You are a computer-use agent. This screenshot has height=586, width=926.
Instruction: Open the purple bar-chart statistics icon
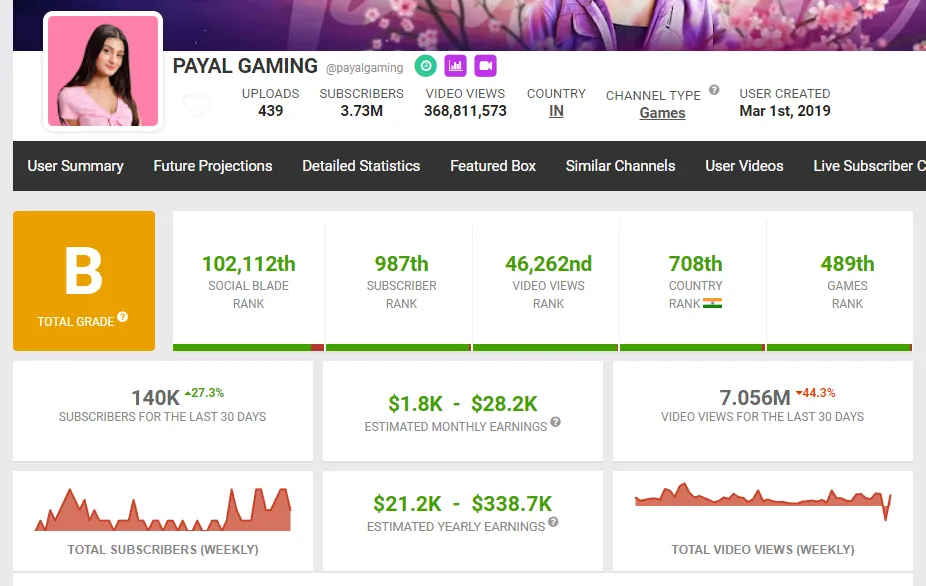(455, 65)
